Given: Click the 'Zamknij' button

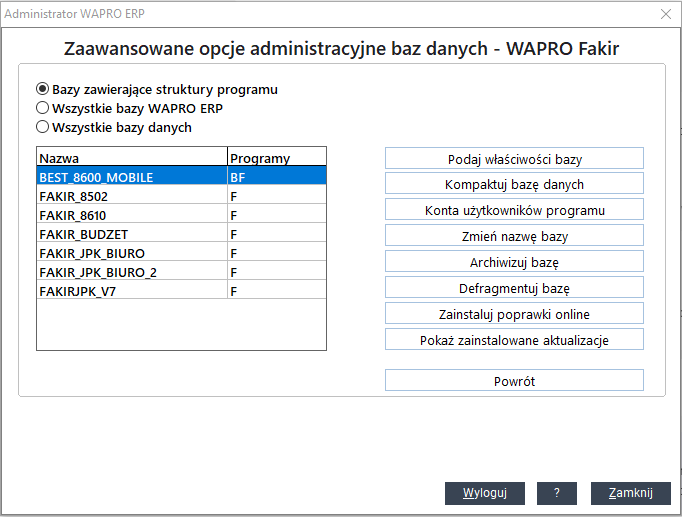Looking at the screenshot, I should click(x=631, y=493).
